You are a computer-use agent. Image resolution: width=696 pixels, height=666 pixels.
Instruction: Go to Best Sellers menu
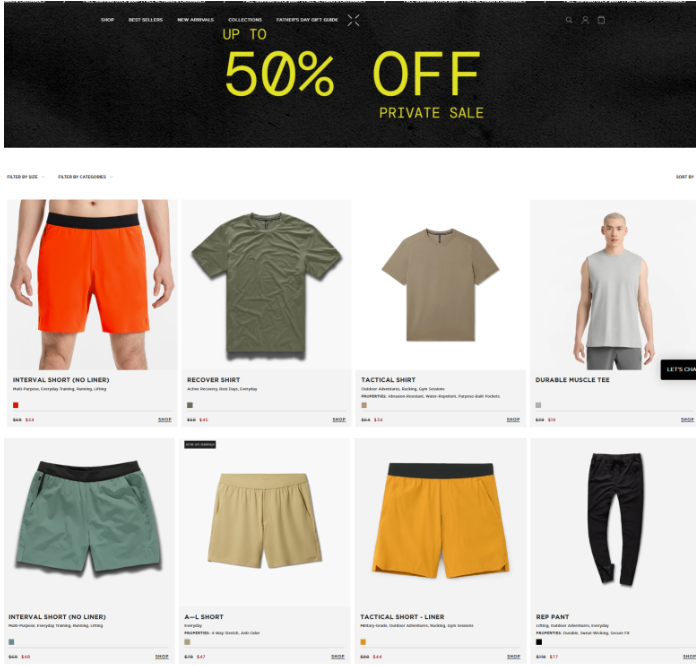(146, 20)
